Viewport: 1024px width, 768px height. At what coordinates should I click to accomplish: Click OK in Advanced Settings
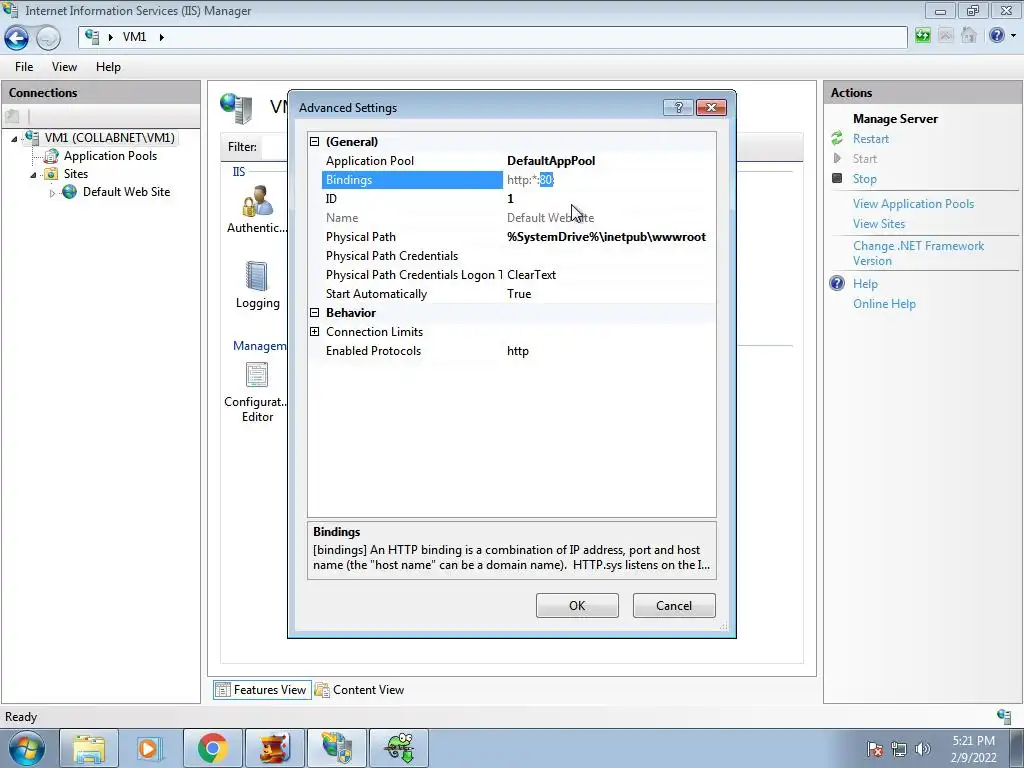[577, 605]
